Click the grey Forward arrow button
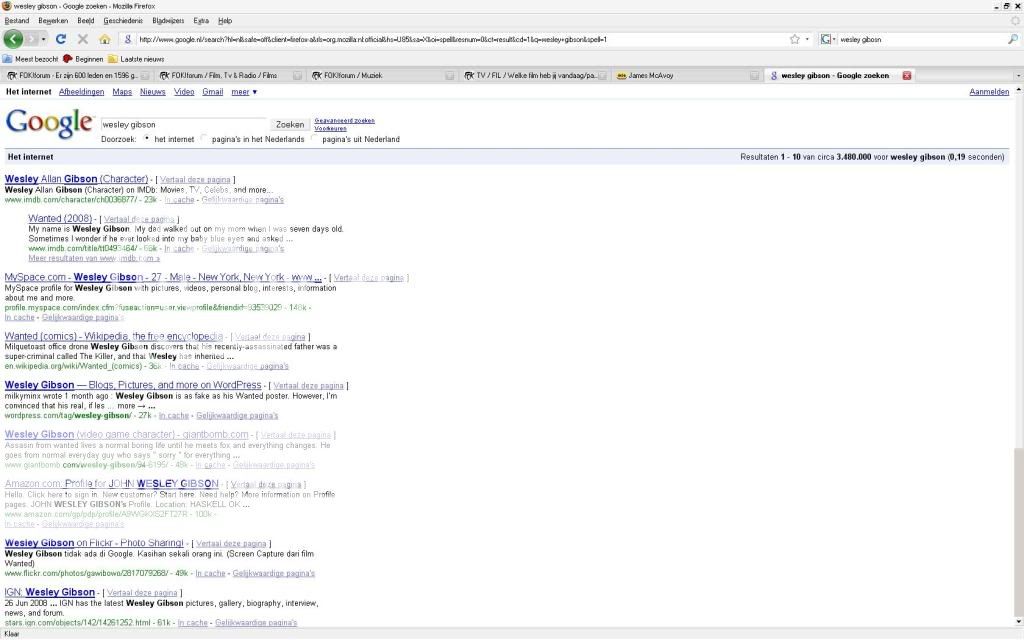The height and width of the screenshot is (640, 1024). tap(31, 39)
